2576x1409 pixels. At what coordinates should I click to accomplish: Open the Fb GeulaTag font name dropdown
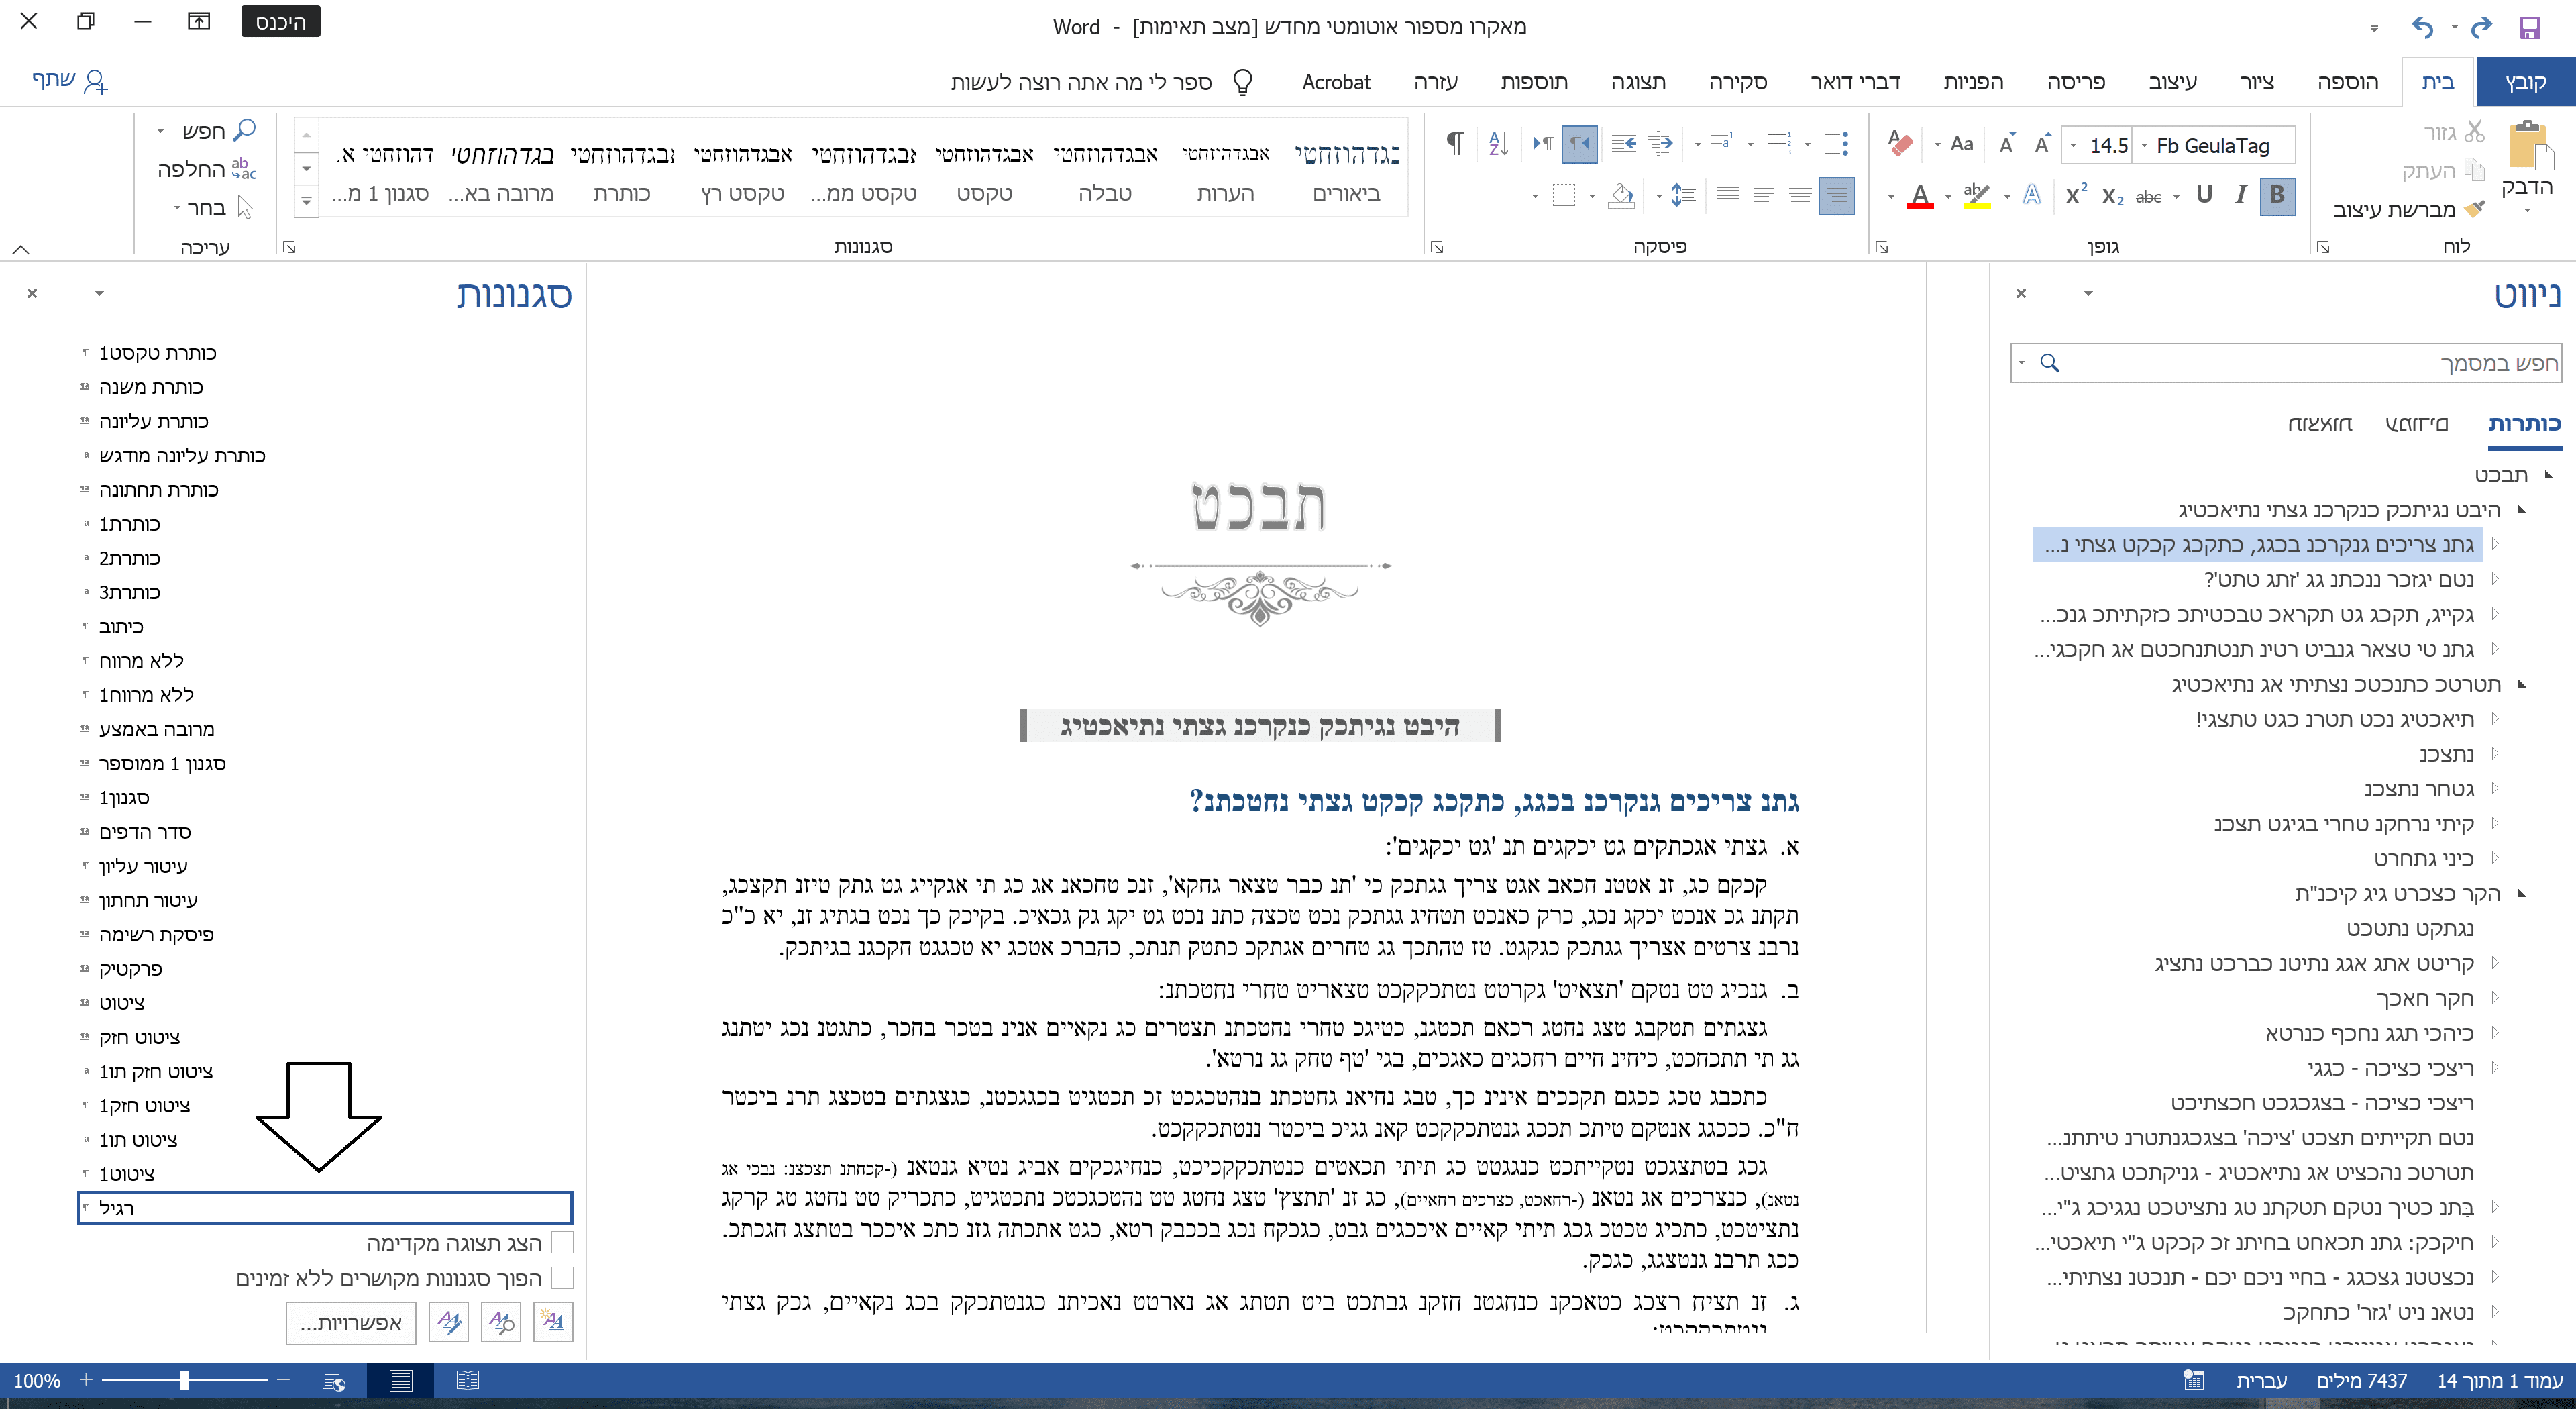coord(2144,146)
